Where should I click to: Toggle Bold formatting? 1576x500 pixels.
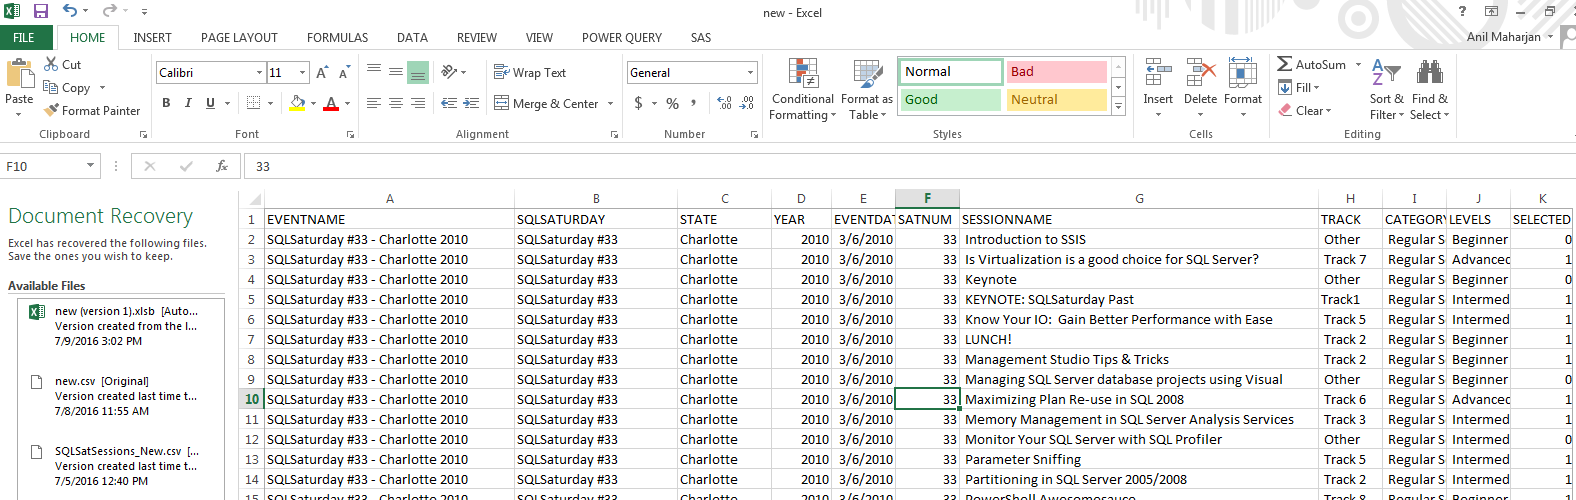click(166, 103)
